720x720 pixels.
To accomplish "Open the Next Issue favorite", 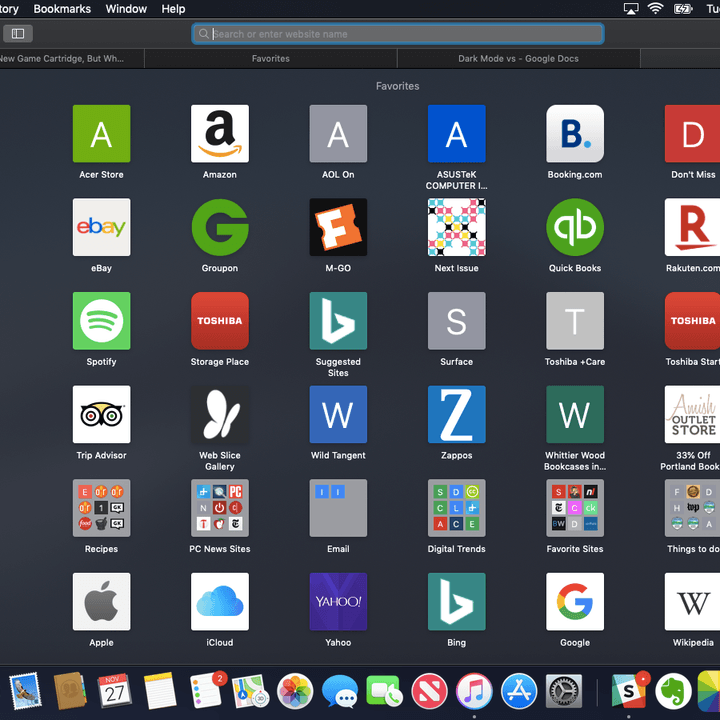I will 456,227.
